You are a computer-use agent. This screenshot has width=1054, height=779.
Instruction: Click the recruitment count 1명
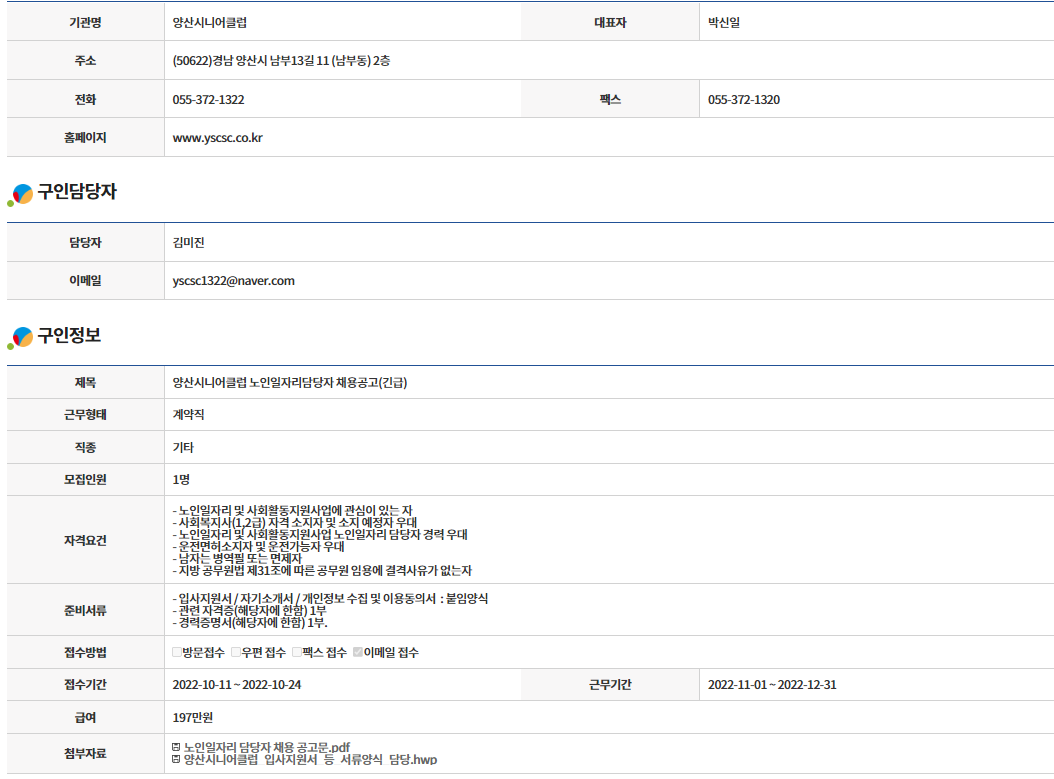click(x=181, y=479)
